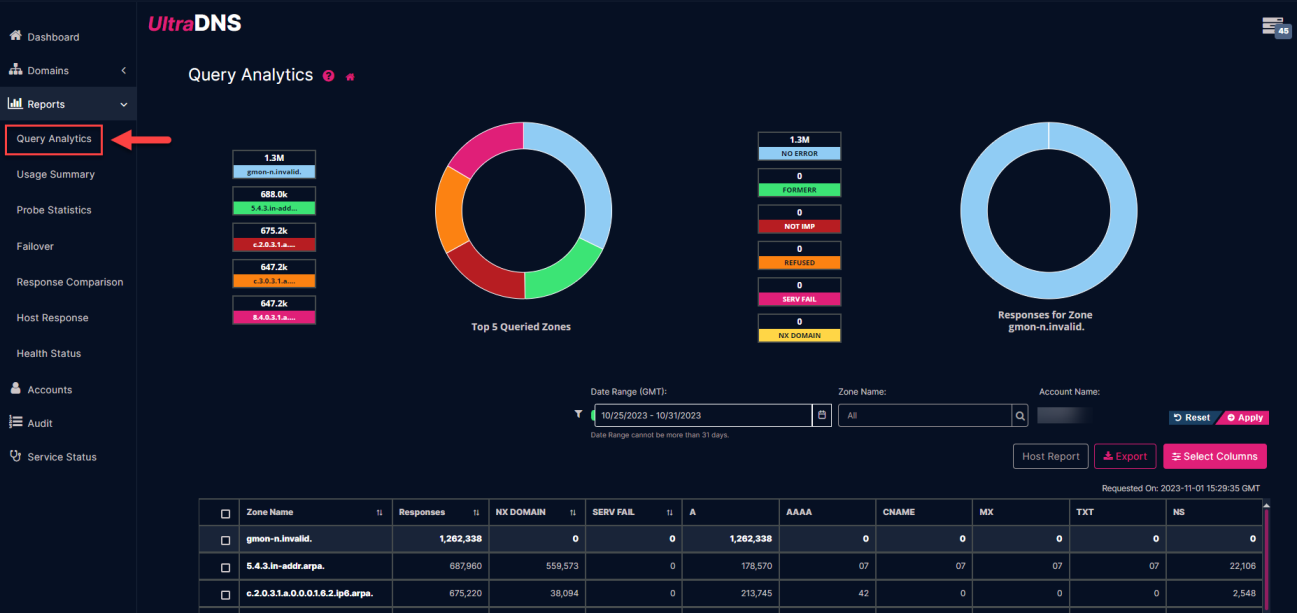
Task: Collapse the Domains sidebar section
Action: pyautogui.click(x=124, y=70)
